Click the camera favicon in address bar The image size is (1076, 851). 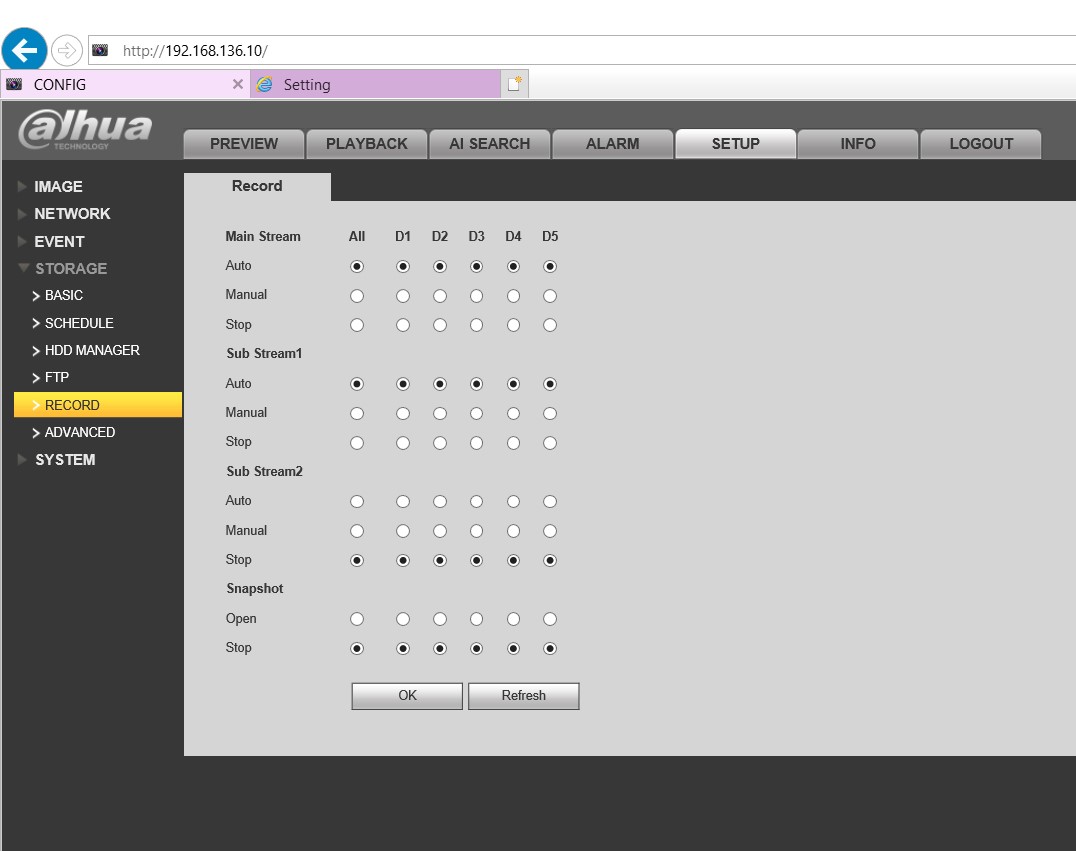(100, 50)
